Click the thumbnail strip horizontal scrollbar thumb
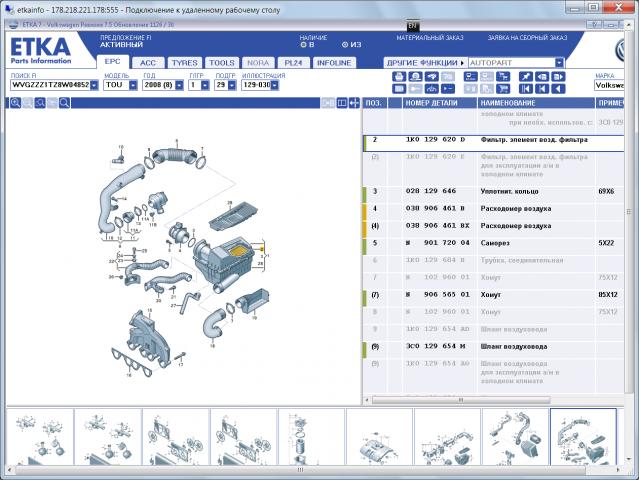The height and width of the screenshot is (480, 639). pyautogui.click(x=300, y=470)
